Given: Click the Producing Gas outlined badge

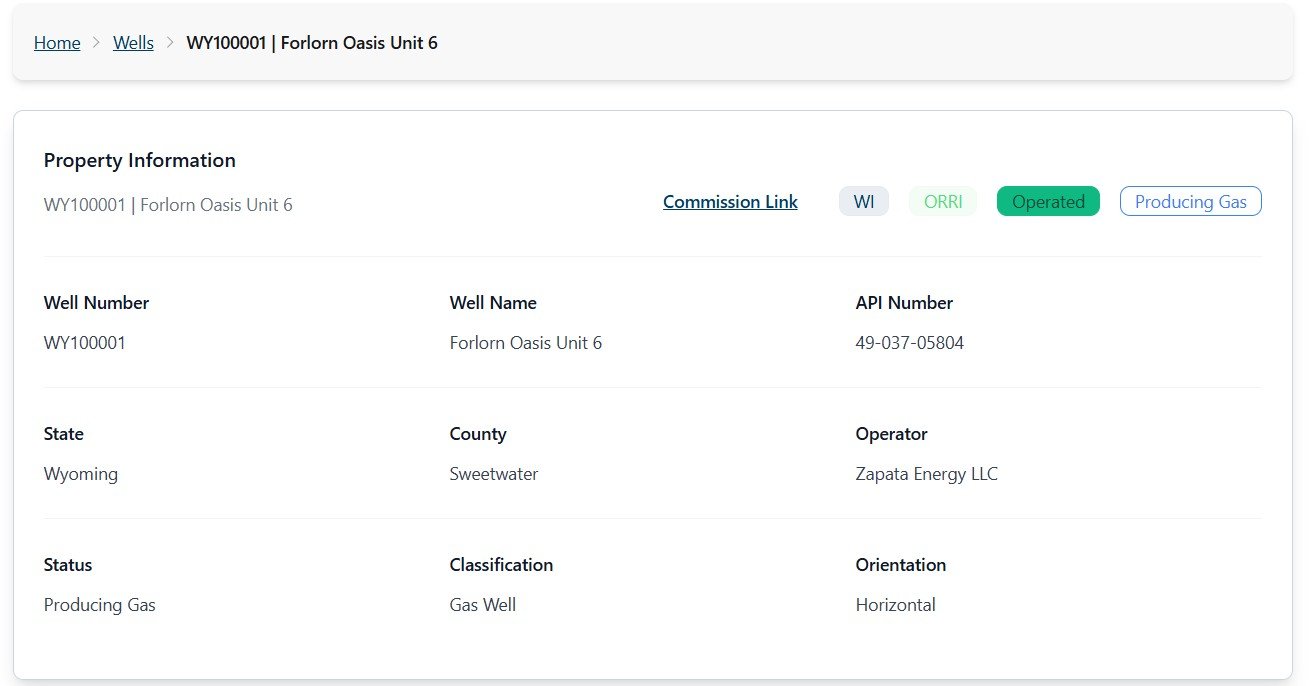Looking at the screenshot, I should pyautogui.click(x=1191, y=201).
